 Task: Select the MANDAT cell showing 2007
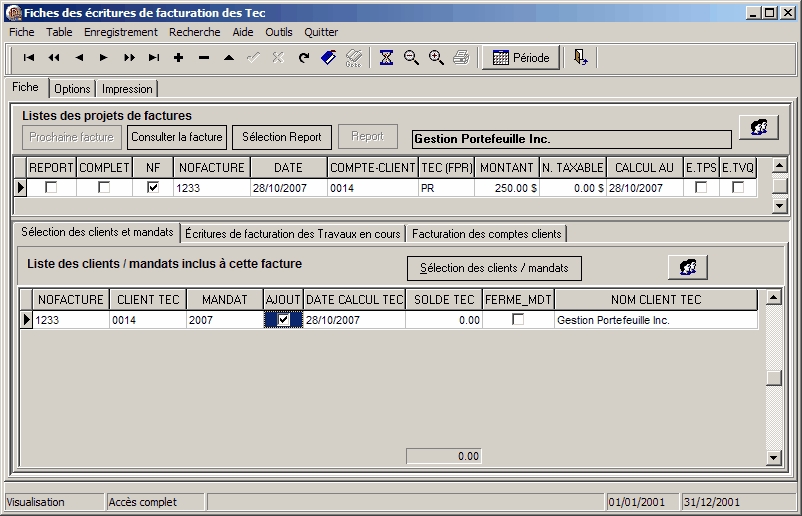pyautogui.click(x=224, y=321)
